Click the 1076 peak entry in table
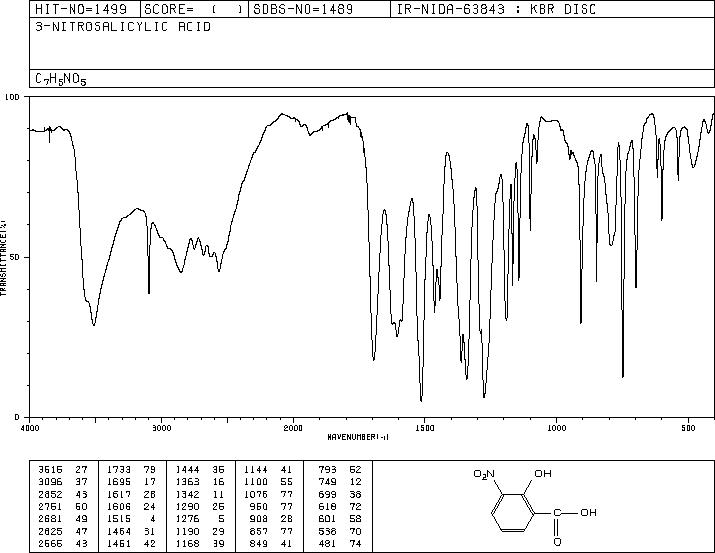 269,494
